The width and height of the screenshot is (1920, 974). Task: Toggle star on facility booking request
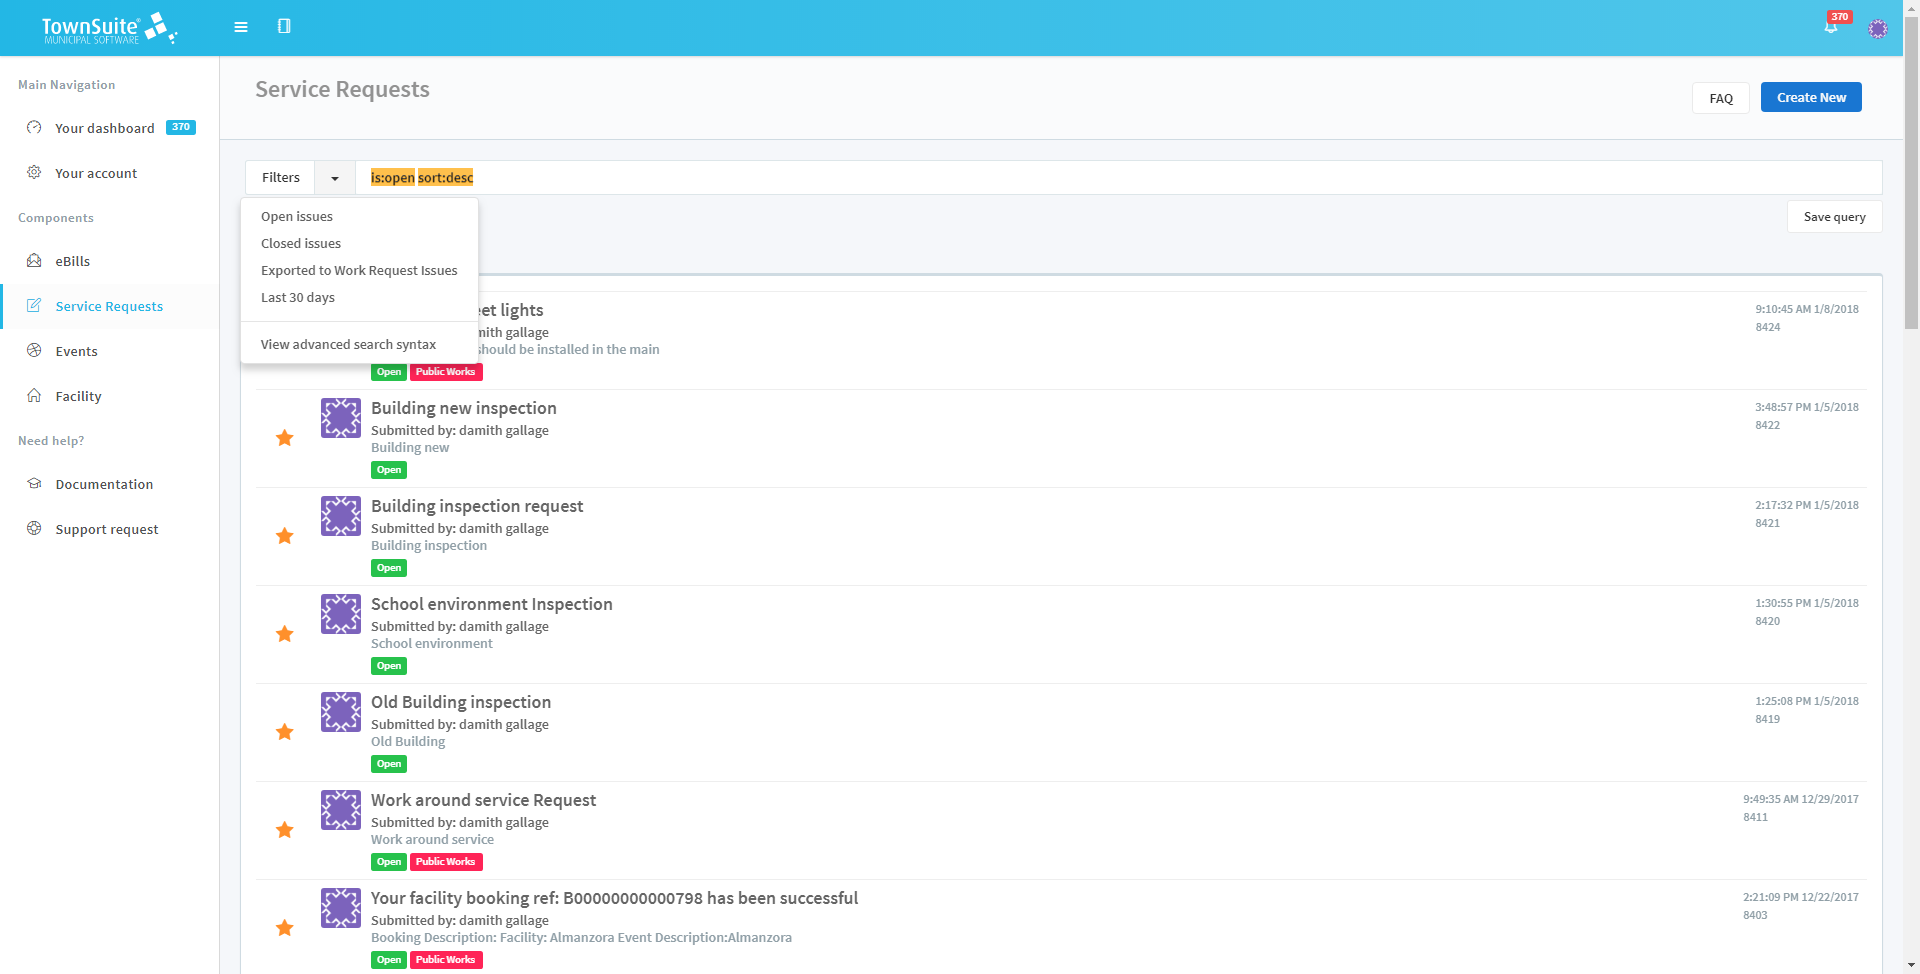285,928
